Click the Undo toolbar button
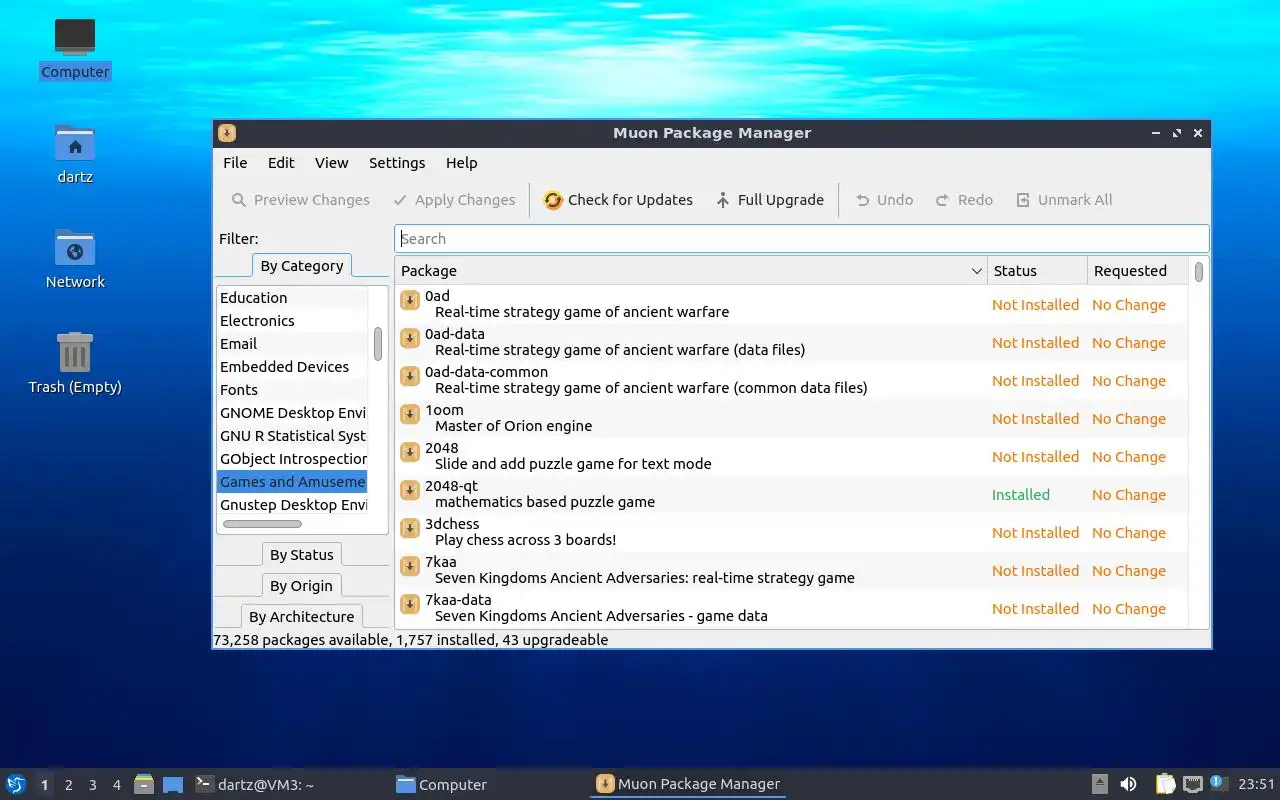This screenshot has height=800, width=1280. (884, 200)
